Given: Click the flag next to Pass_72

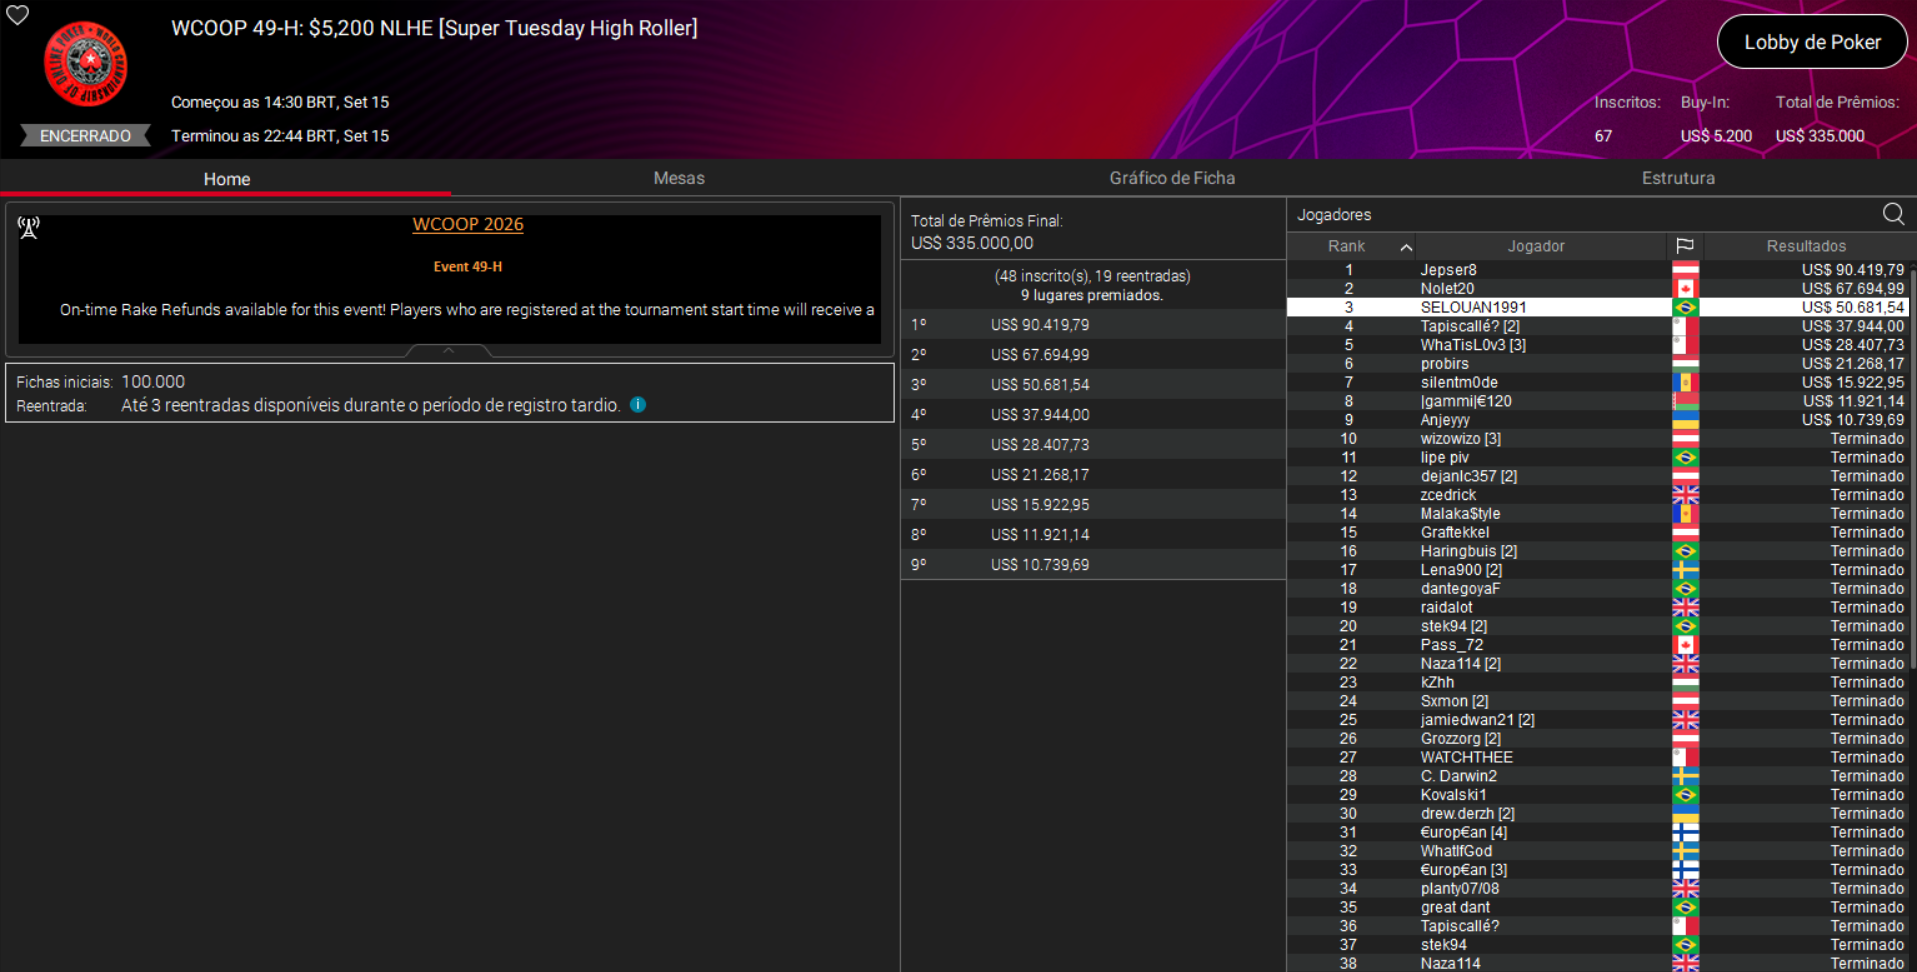Looking at the screenshot, I should click(1685, 645).
